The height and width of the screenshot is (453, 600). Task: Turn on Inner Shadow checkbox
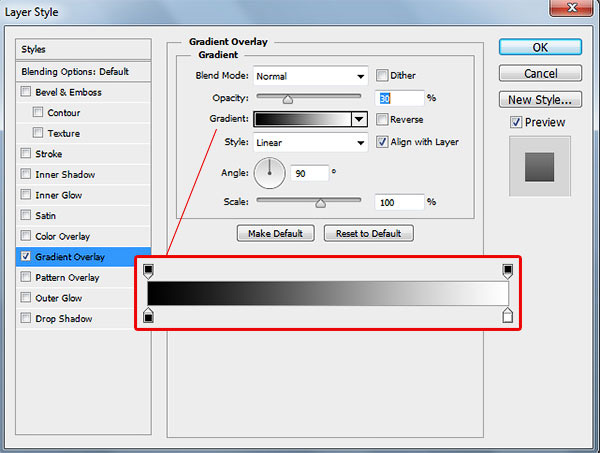coord(26,174)
